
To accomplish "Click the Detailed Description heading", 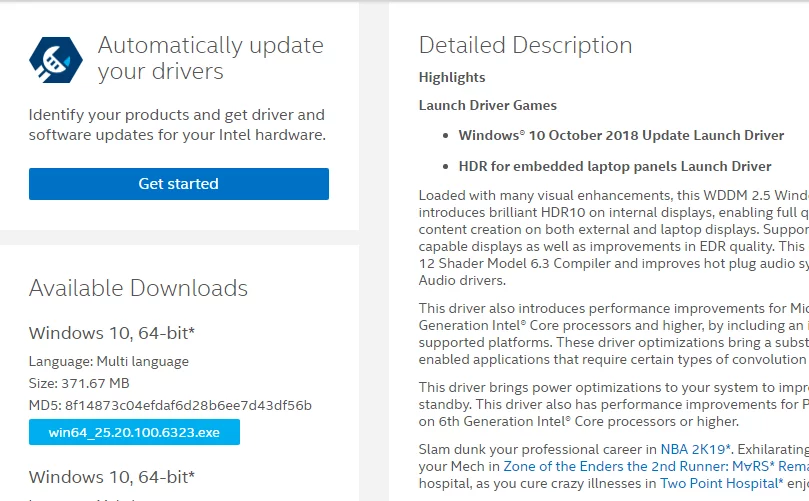I will [525, 45].
